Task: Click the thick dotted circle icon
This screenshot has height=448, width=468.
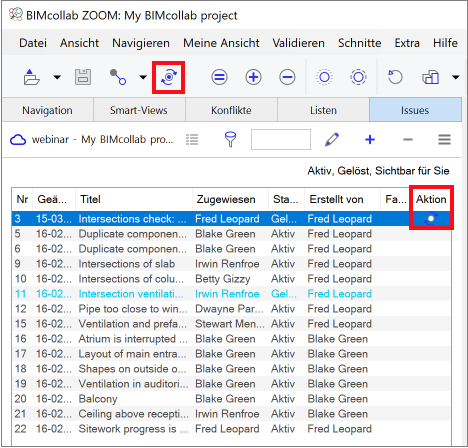Action: [x=358, y=77]
